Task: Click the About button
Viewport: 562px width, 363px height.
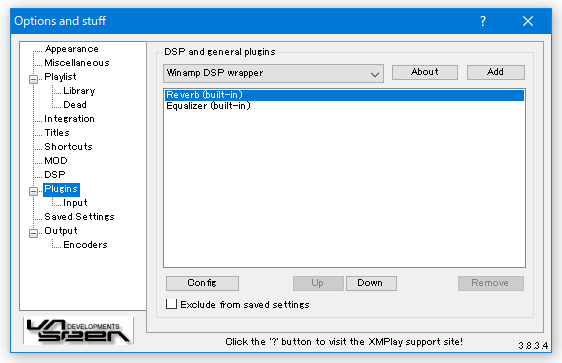Action: (425, 72)
